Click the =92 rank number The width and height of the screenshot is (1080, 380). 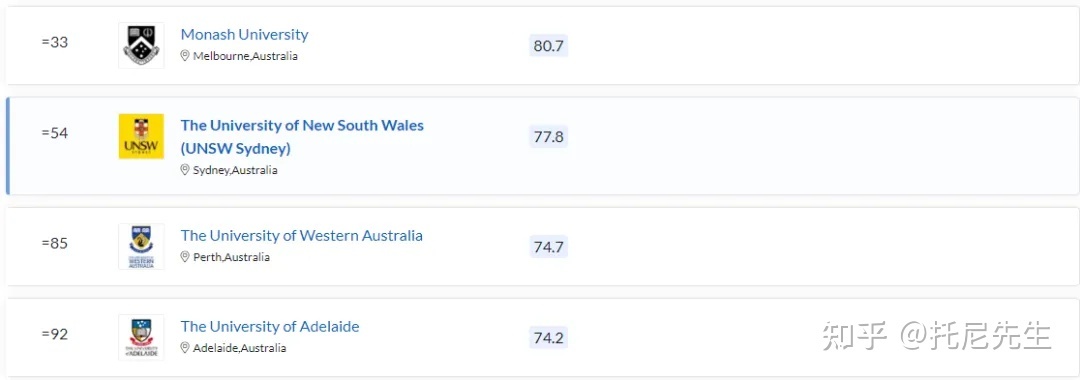pos(54,335)
